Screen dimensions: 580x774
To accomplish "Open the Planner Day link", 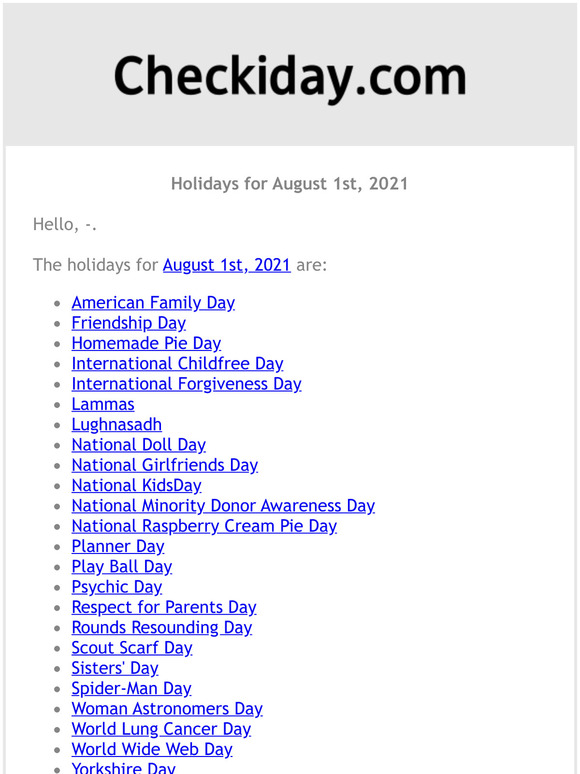I will coord(118,546).
